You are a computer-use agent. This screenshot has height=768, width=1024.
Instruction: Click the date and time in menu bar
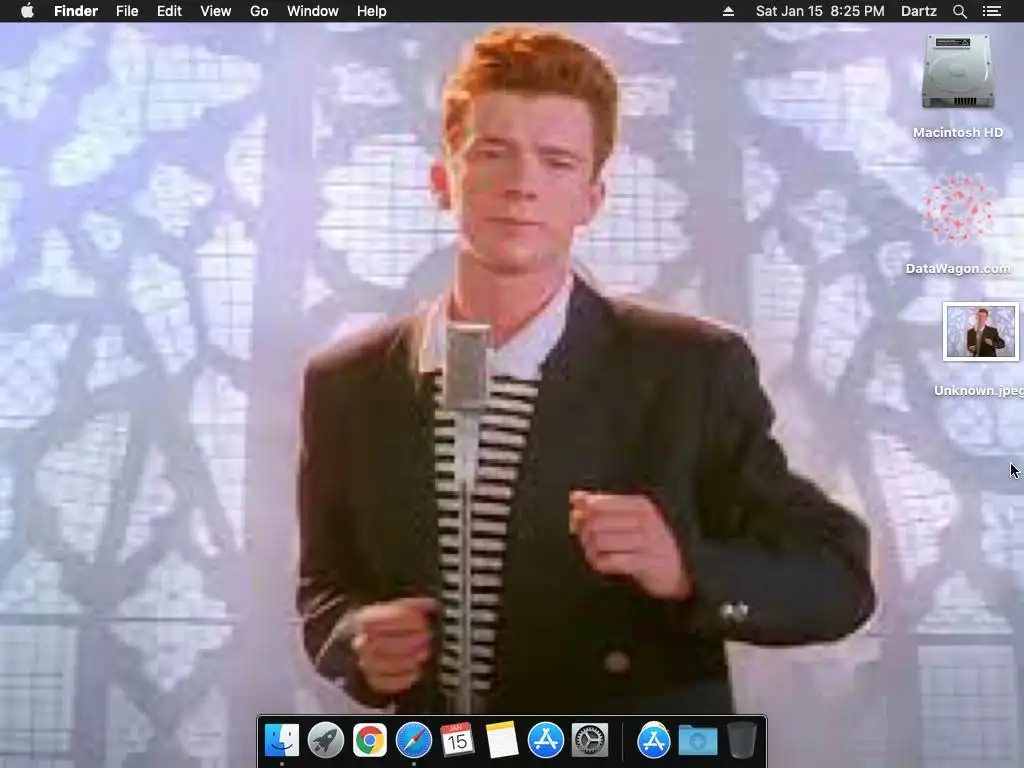pyautogui.click(x=820, y=11)
